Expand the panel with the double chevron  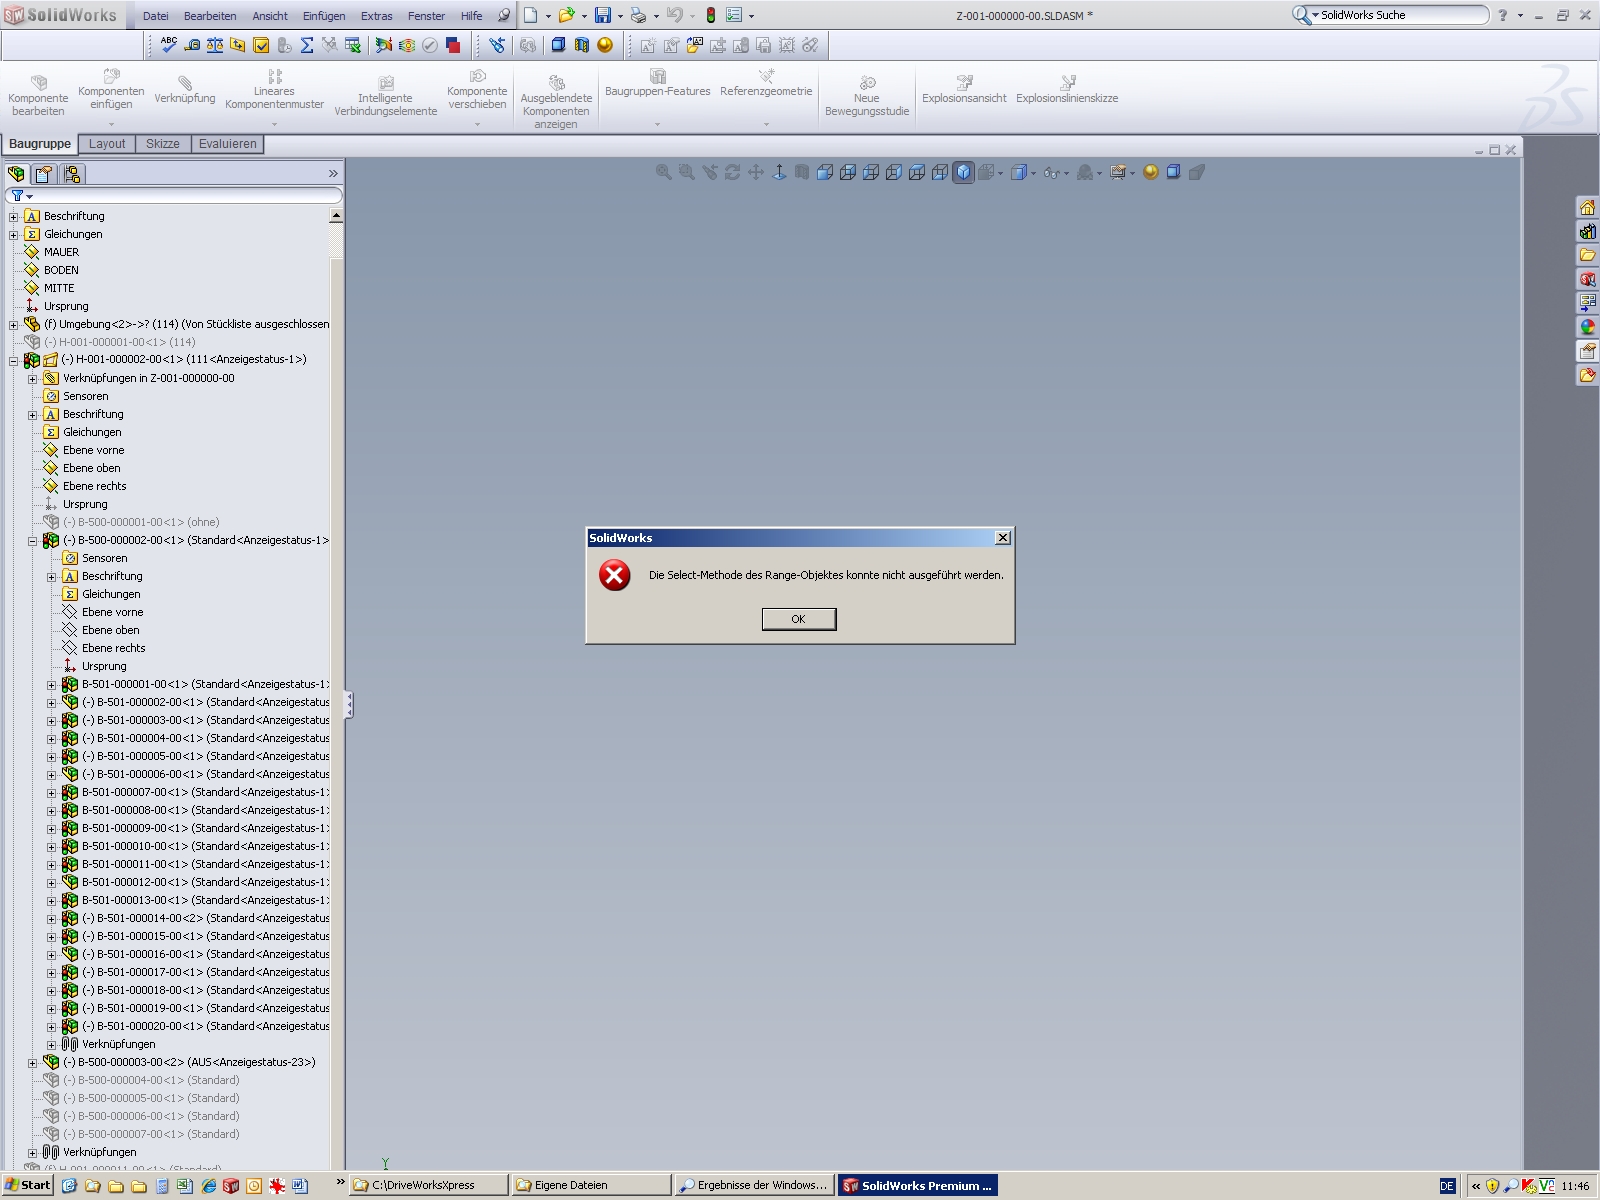pos(333,174)
